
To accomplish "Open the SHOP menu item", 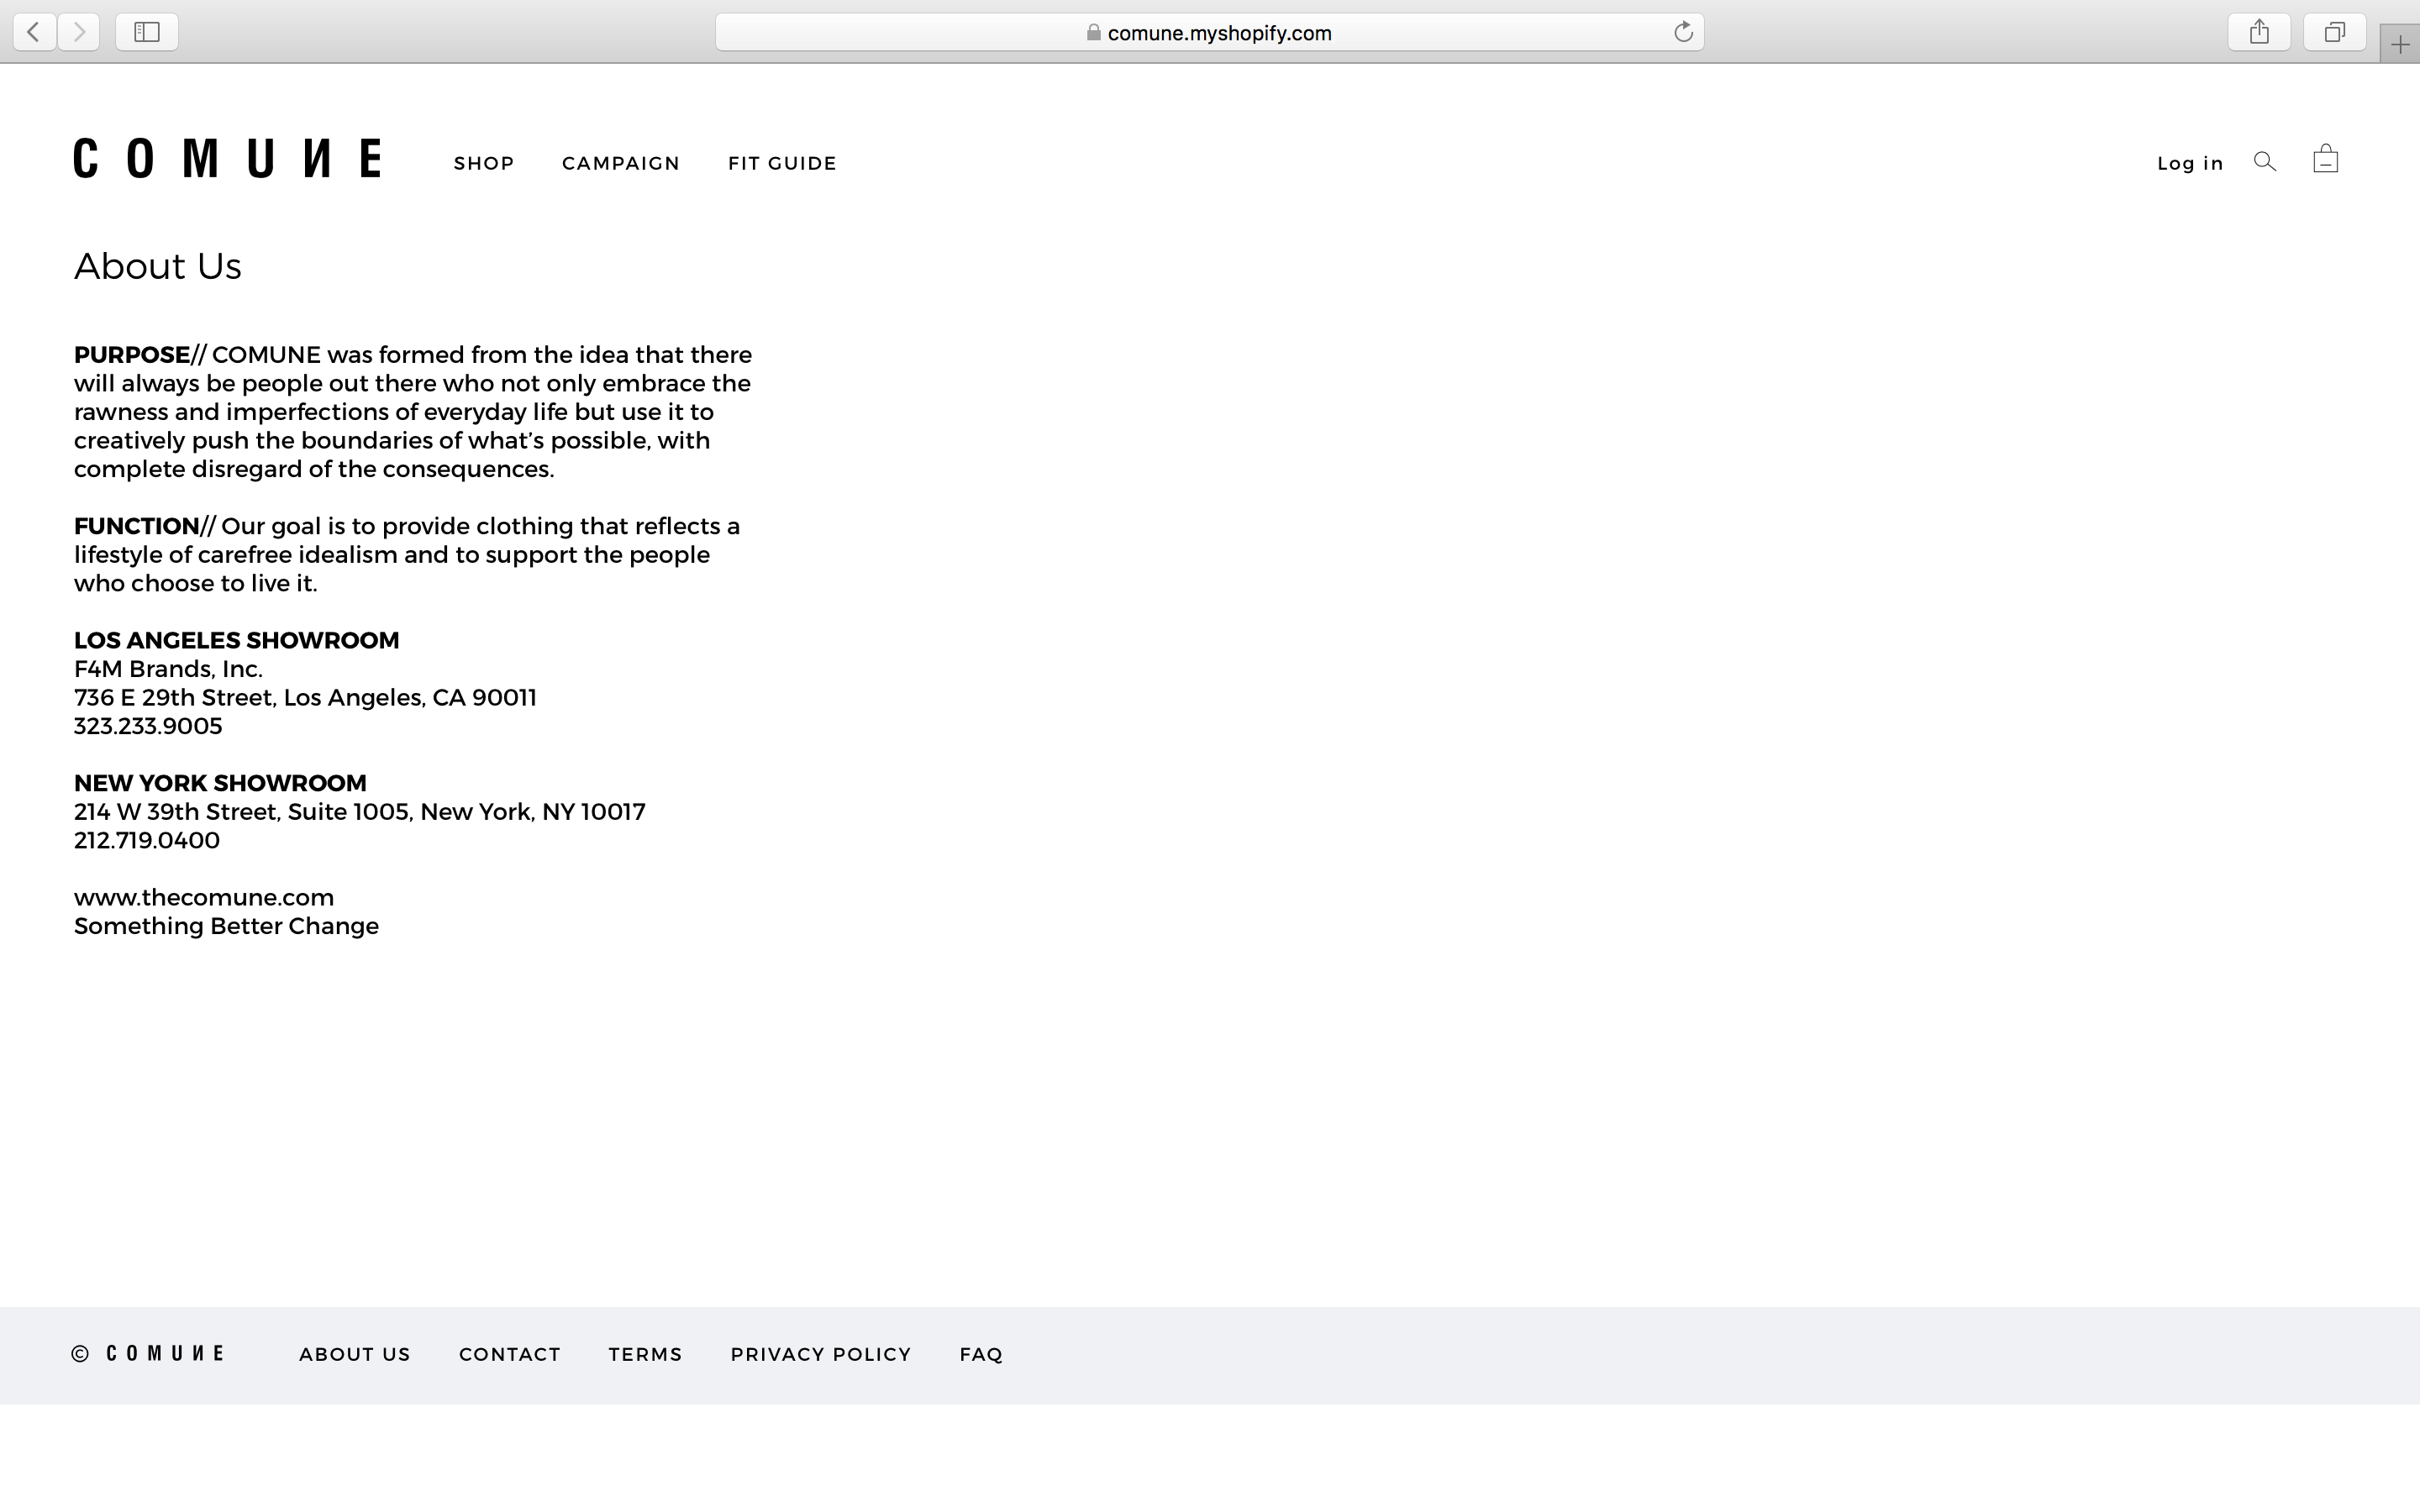I will [x=484, y=163].
